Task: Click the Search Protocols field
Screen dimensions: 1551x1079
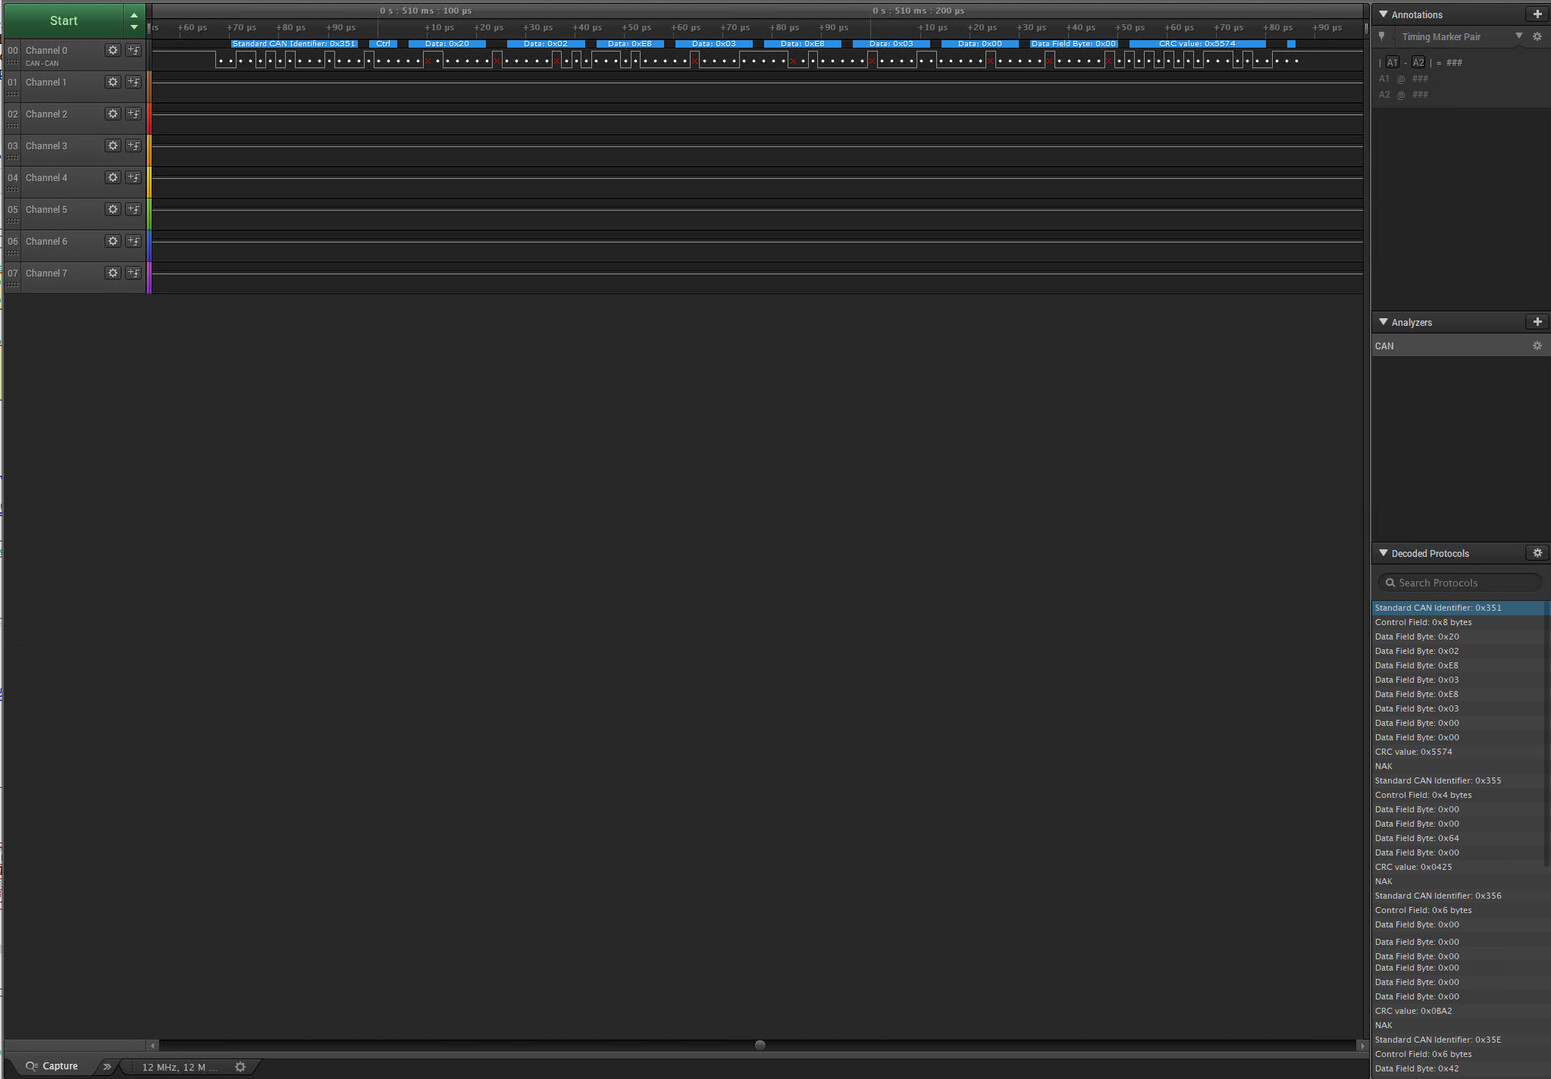Action: pyautogui.click(x=1460, y=582)
